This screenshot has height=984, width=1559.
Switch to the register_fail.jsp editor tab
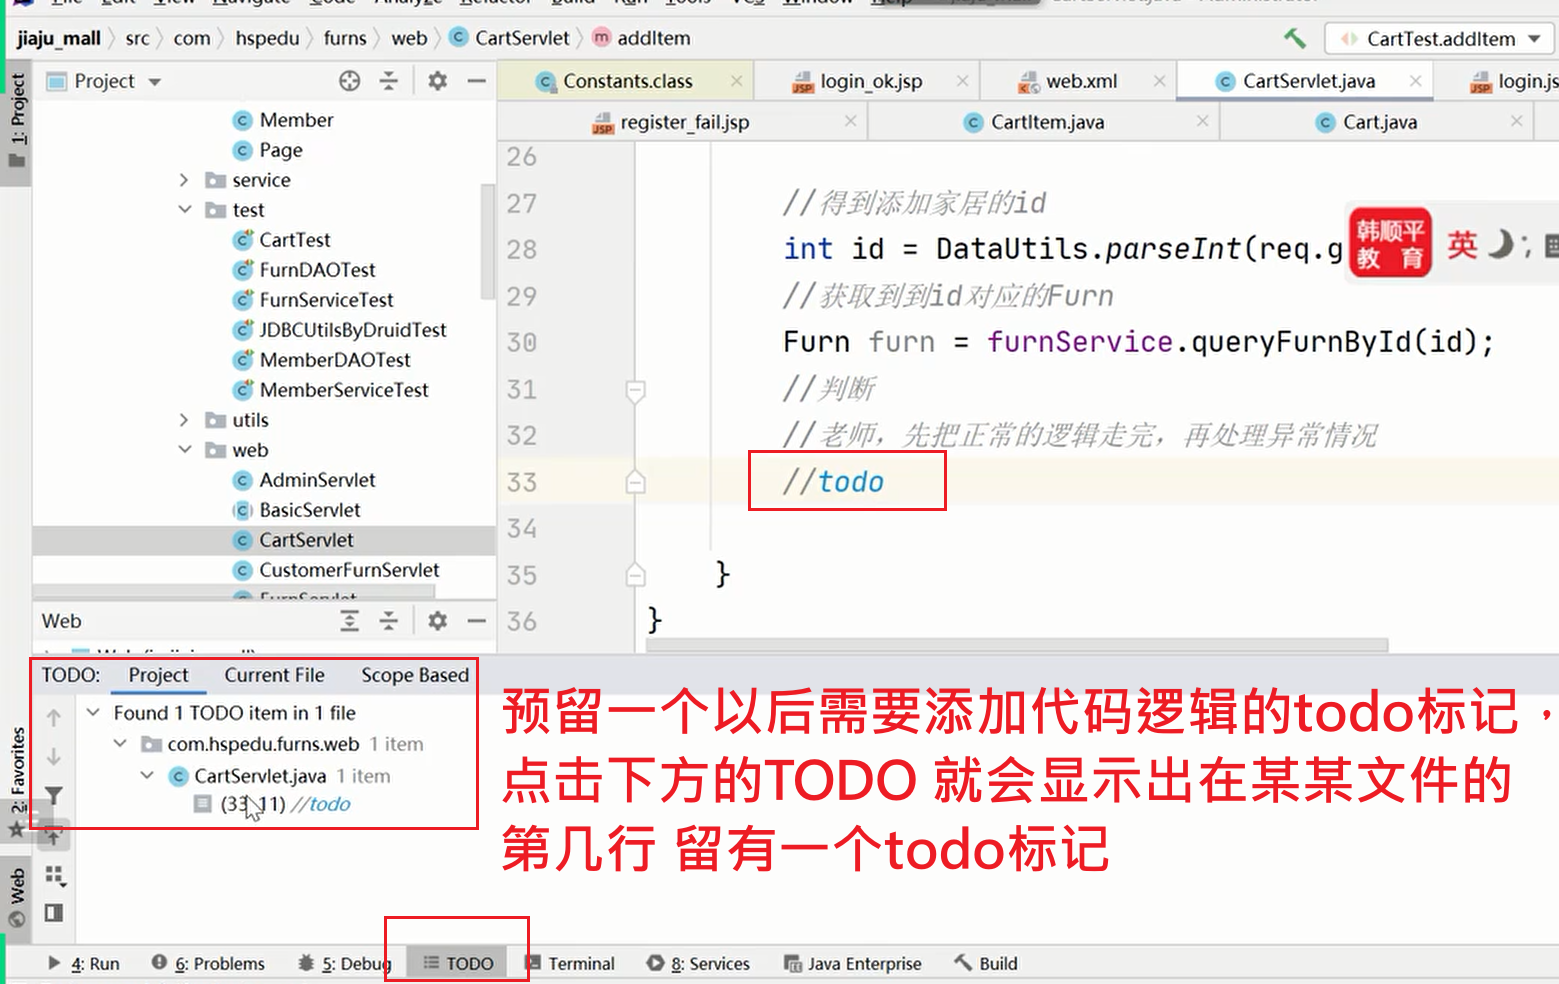pyautogui.click(x=684, y=122)
